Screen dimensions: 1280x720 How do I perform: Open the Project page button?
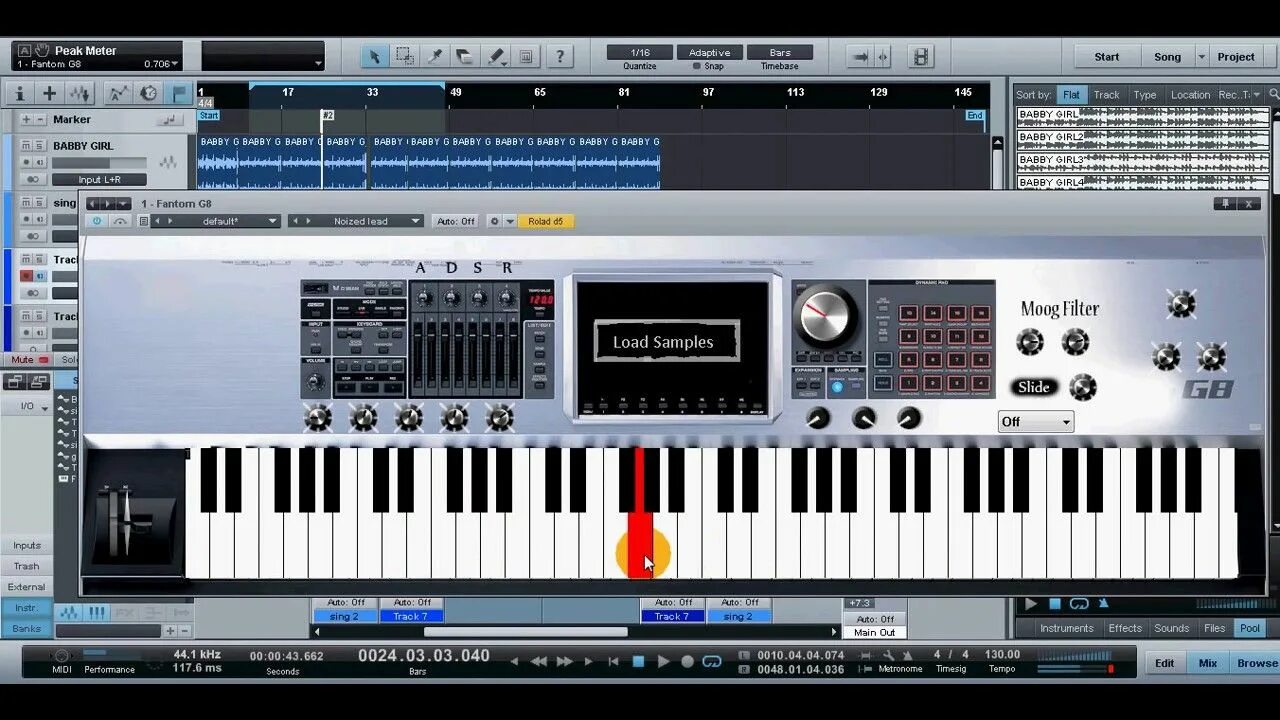[x=1236, y=57]
